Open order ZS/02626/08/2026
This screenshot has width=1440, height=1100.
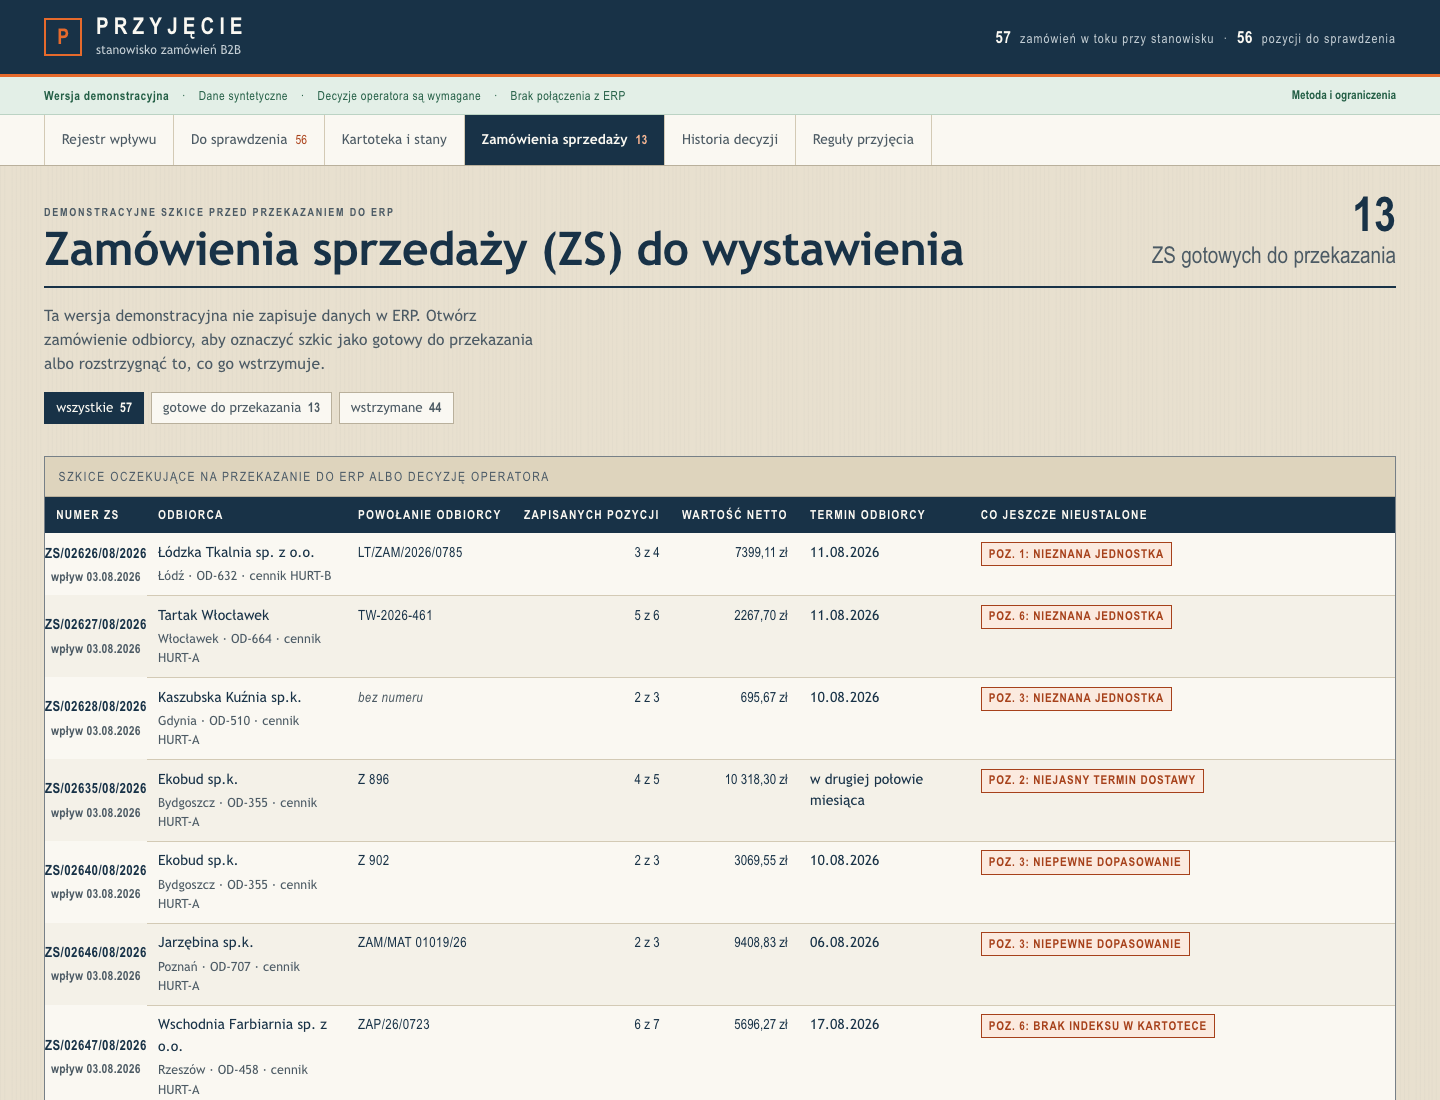96,553
